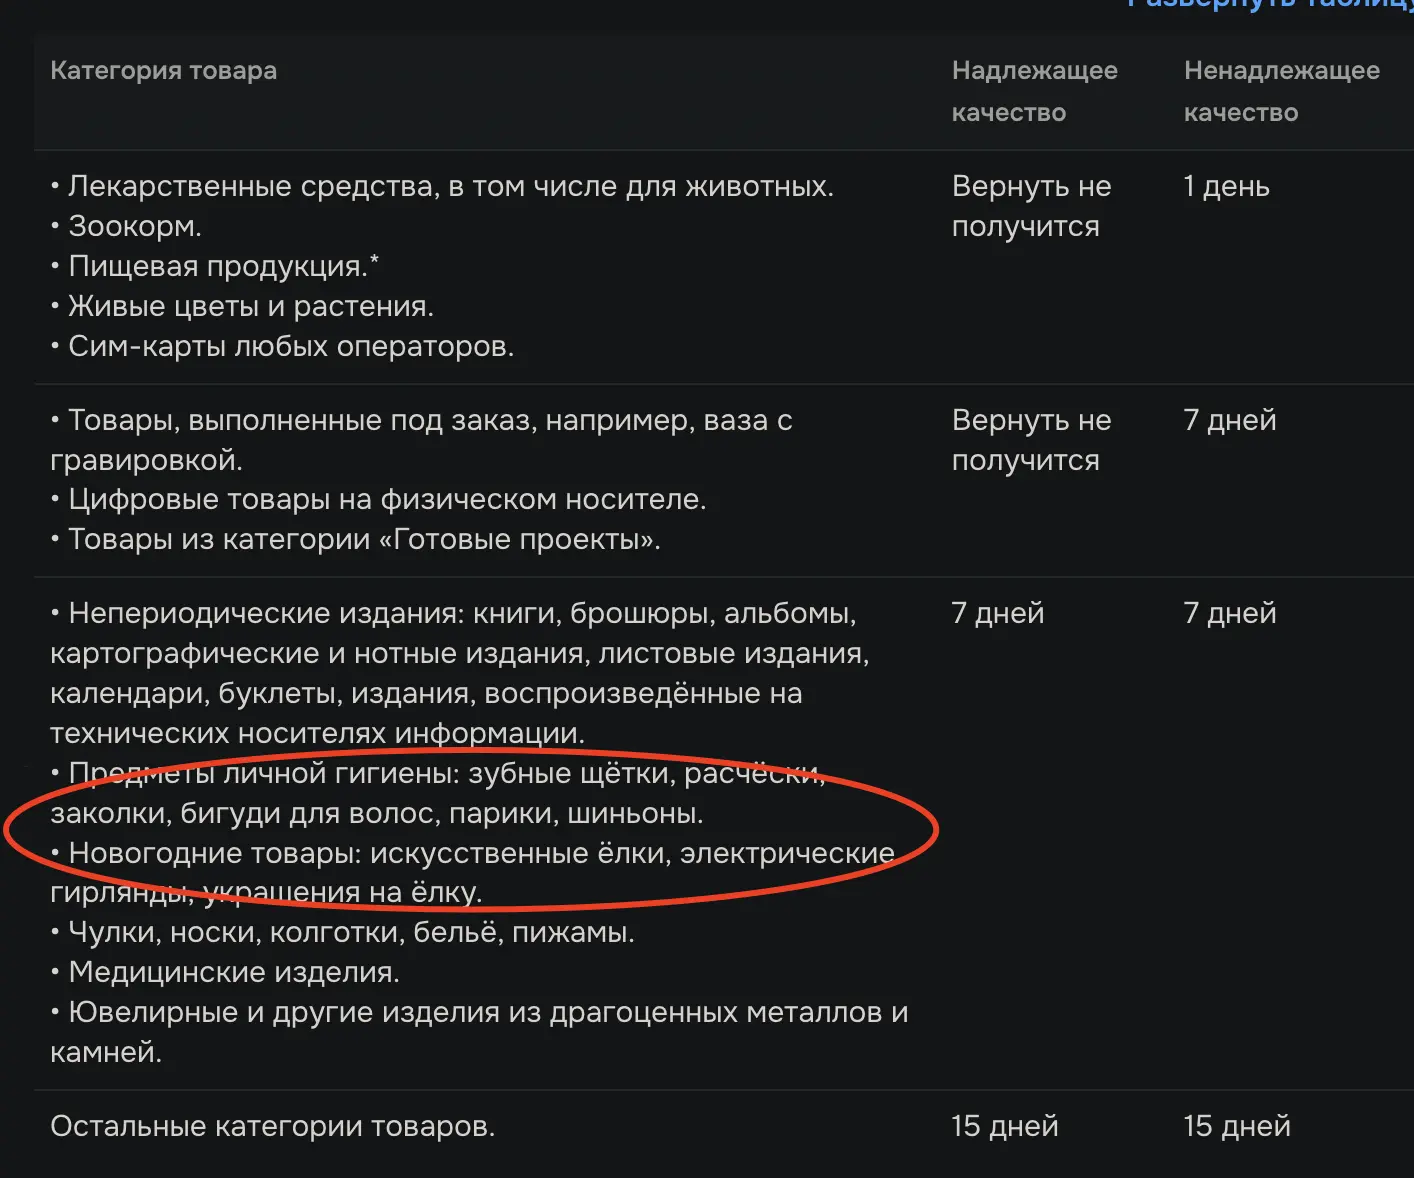Click 'Пищевая продукция.*' list item

pos(215,267)
